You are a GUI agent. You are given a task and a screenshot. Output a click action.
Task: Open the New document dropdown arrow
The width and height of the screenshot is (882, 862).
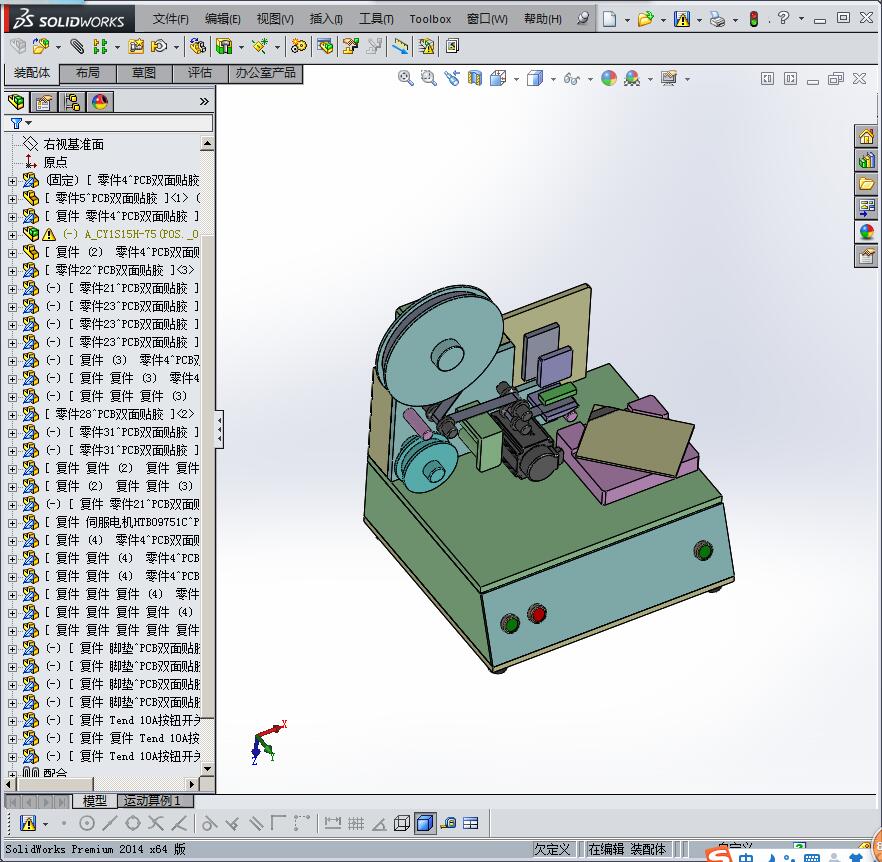[x=627, y=20]
